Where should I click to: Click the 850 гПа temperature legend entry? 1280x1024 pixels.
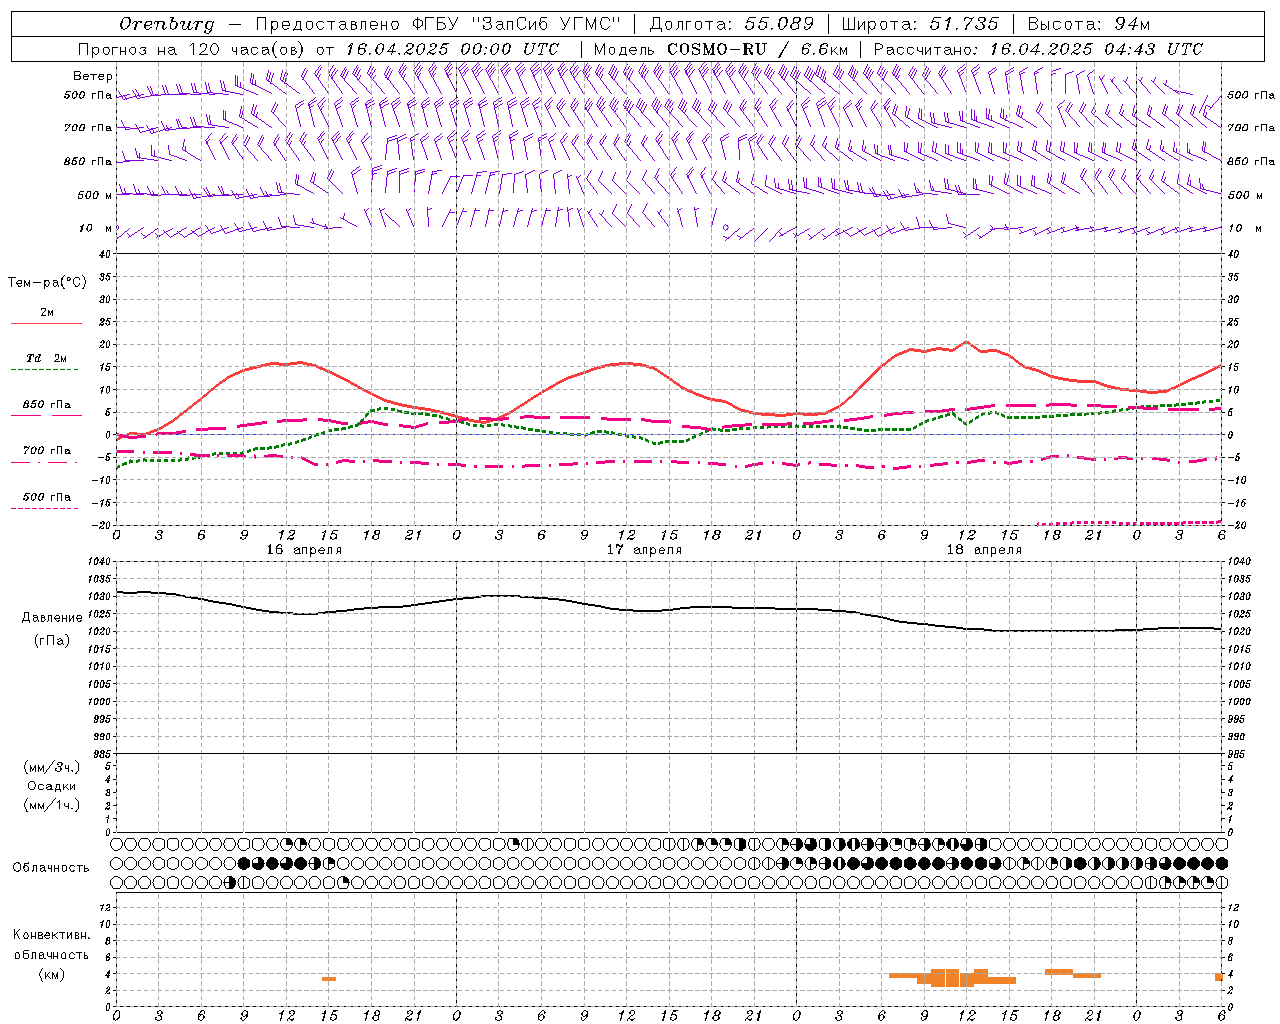point(47,405)
